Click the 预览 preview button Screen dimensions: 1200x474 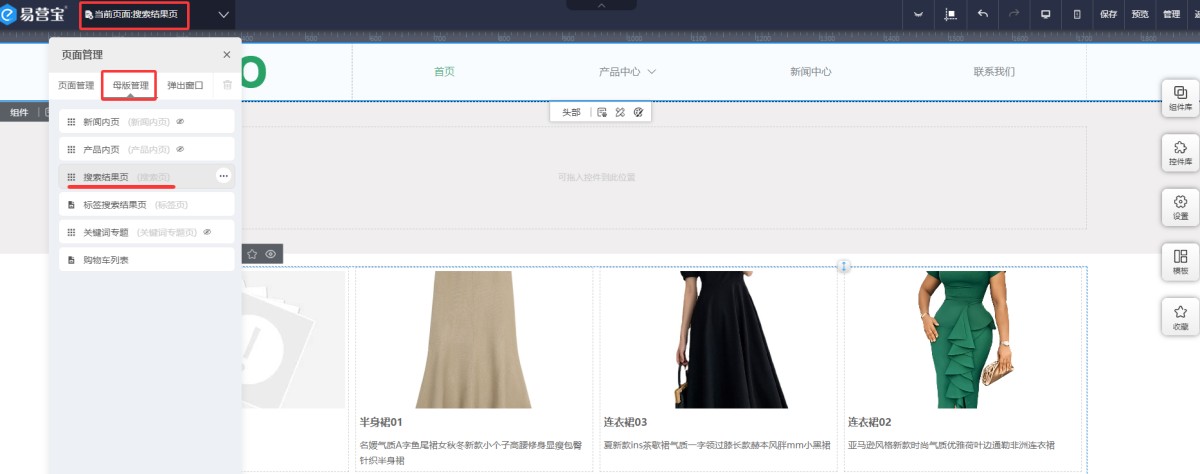pyautogui.click(x=1140, y=15)
